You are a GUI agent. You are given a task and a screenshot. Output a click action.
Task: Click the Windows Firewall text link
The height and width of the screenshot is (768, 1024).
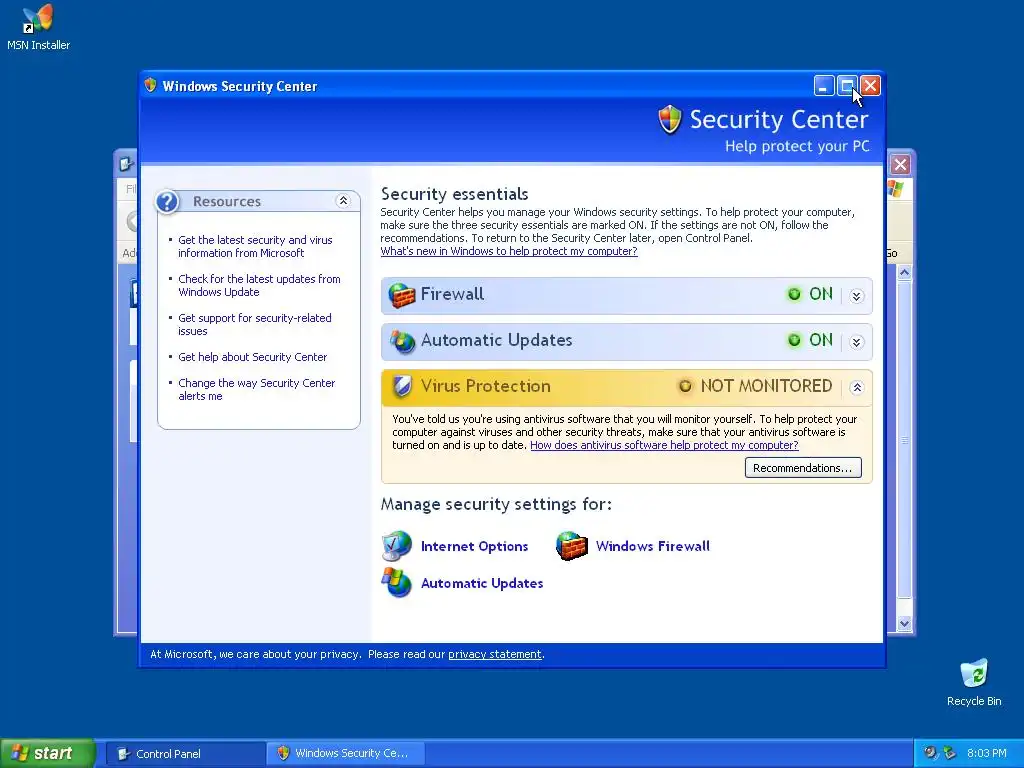pos(652,546)
